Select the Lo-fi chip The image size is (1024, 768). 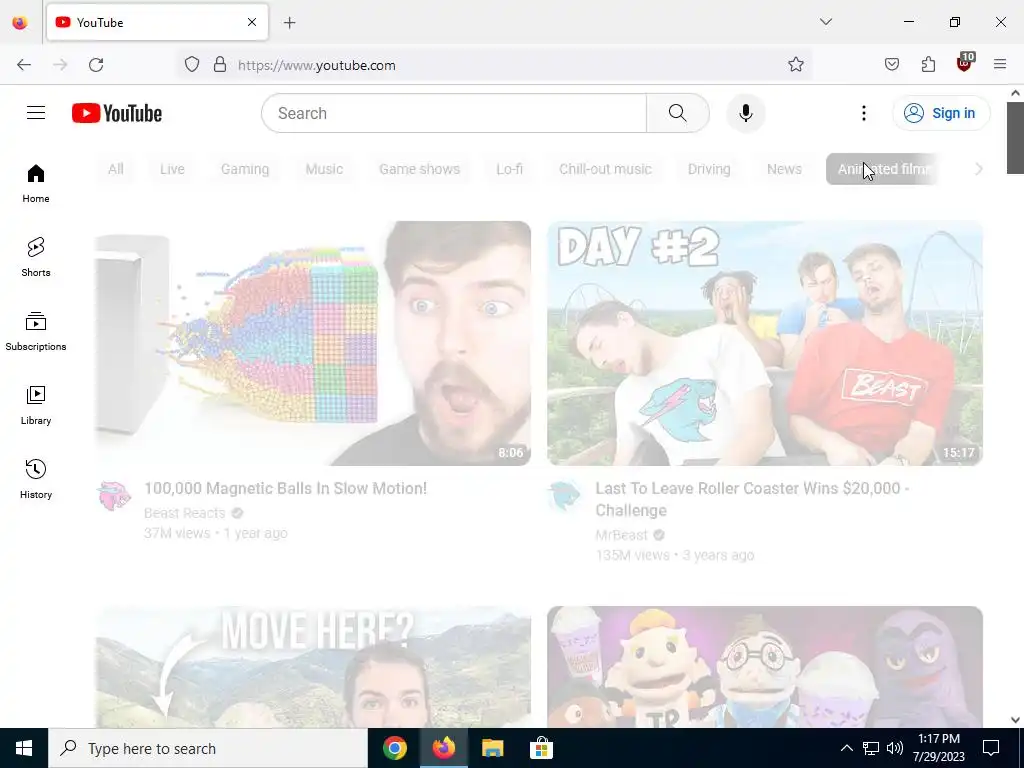pos(509,169)
